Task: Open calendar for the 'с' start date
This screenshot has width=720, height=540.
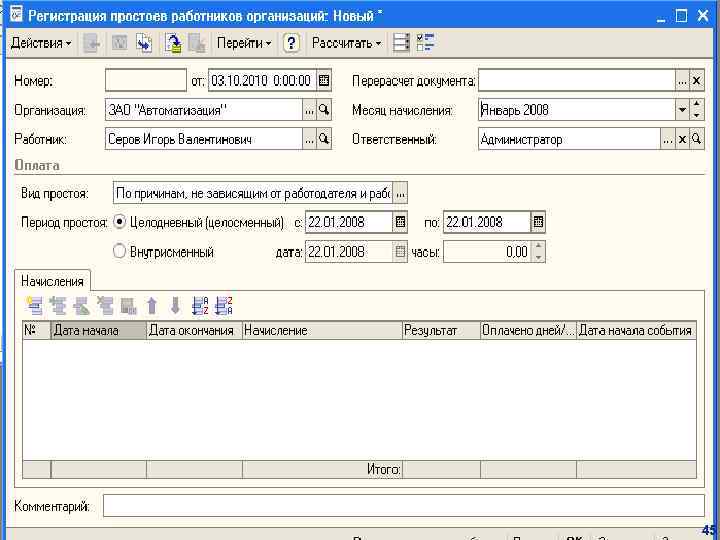Action: pos(400,223)
